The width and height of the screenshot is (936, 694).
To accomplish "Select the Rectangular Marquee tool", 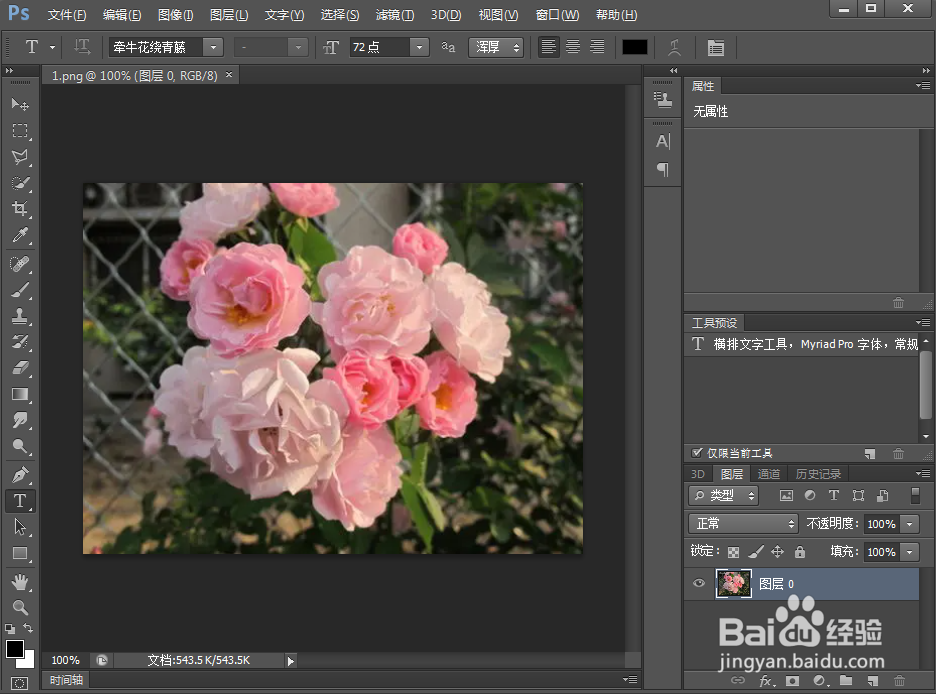I will [x=20, y=131].
